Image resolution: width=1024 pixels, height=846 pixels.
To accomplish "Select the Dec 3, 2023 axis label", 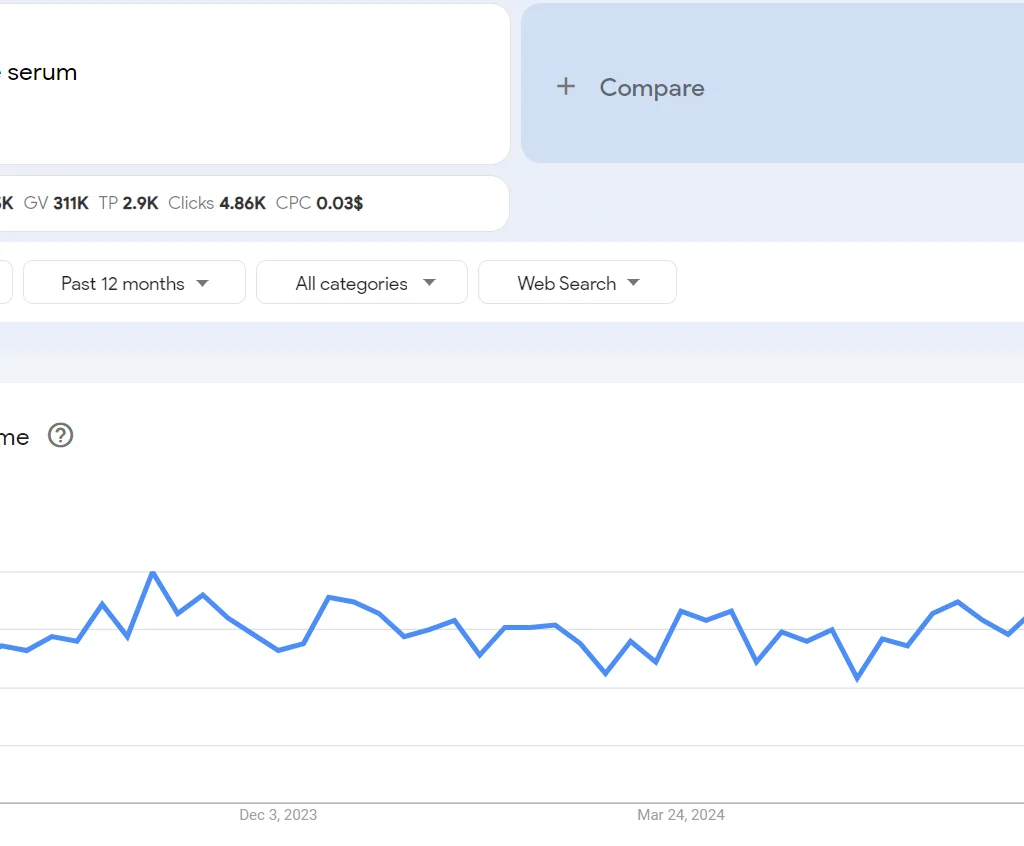I will click(276, 815).
